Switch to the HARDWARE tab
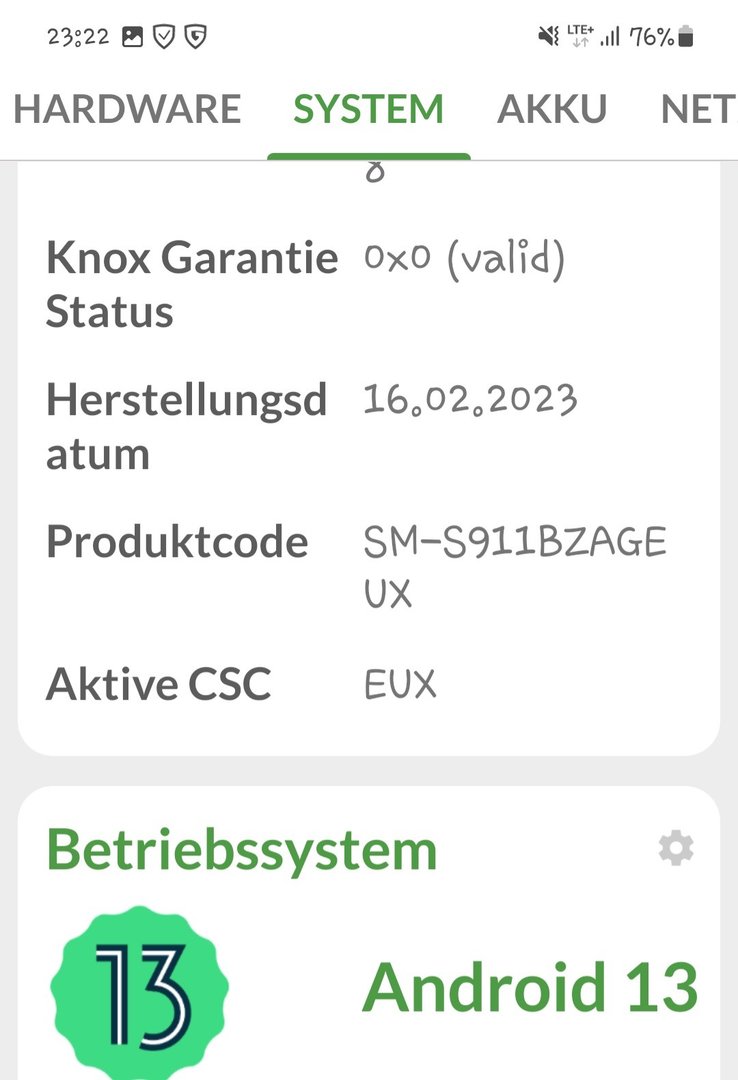Image resolution: width=738 pixels, height=1080 pixels. coord(127,109)
